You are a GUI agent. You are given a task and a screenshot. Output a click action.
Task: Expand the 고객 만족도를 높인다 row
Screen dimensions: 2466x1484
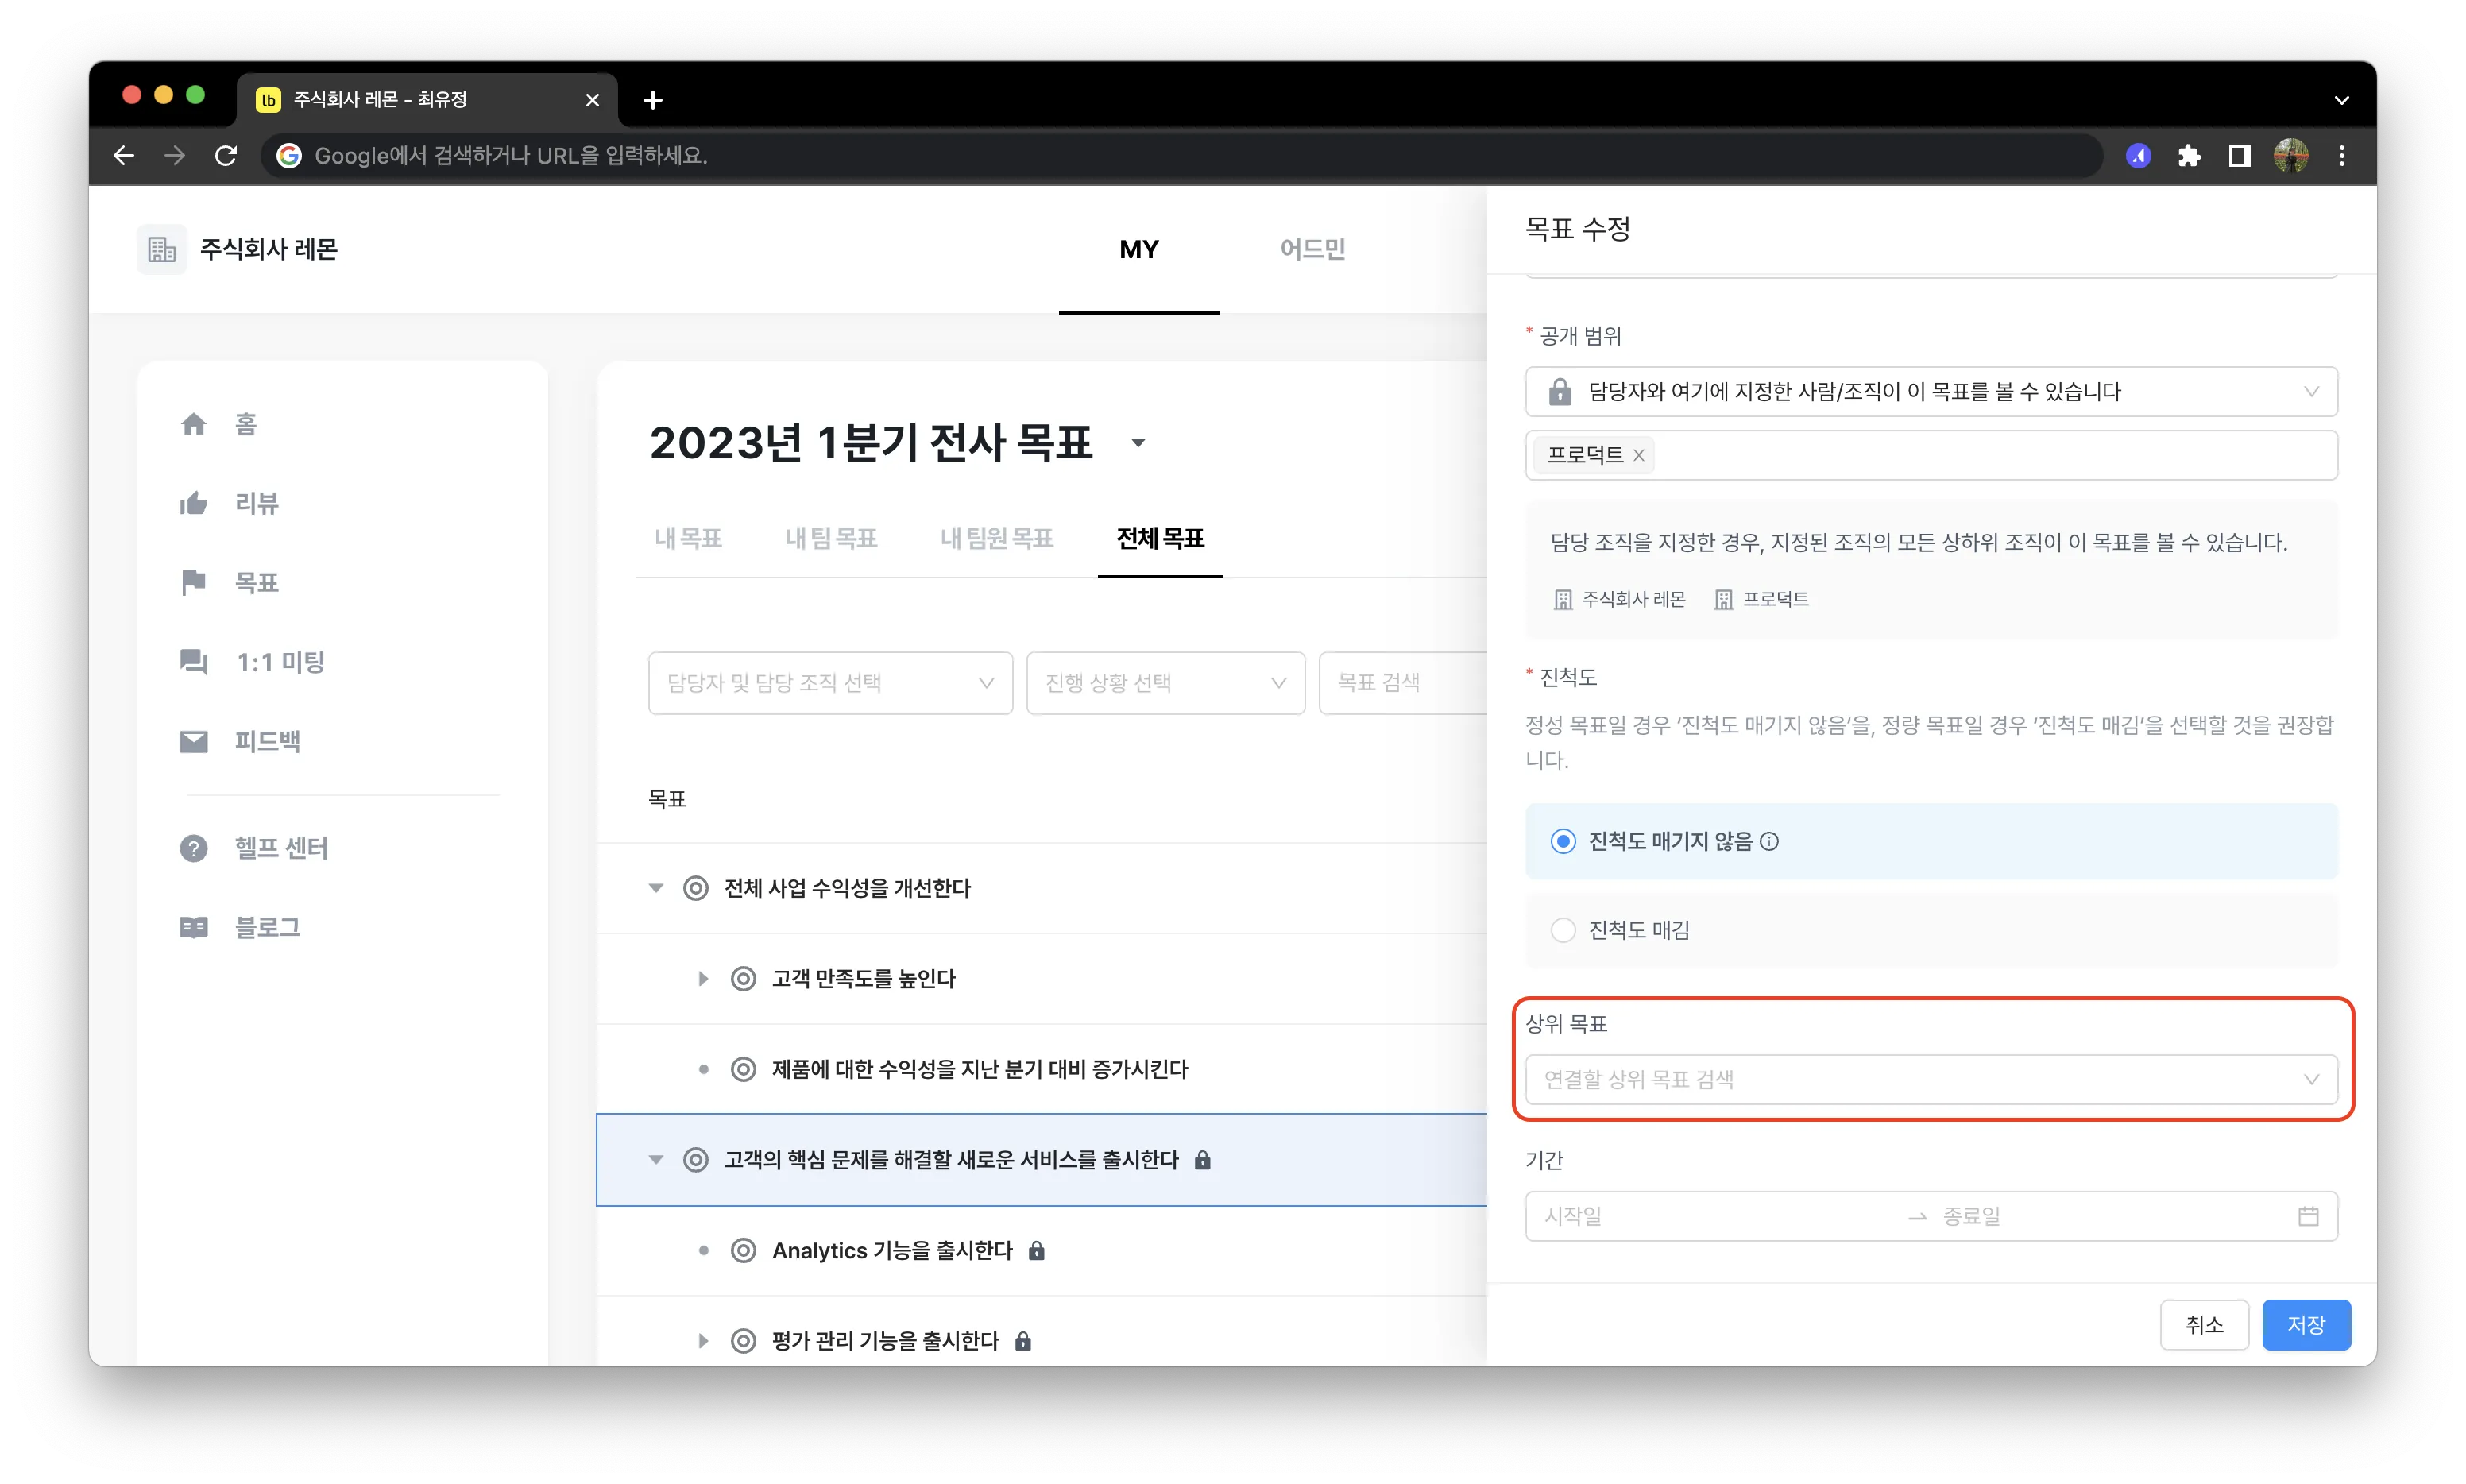[x=703, y=978]
